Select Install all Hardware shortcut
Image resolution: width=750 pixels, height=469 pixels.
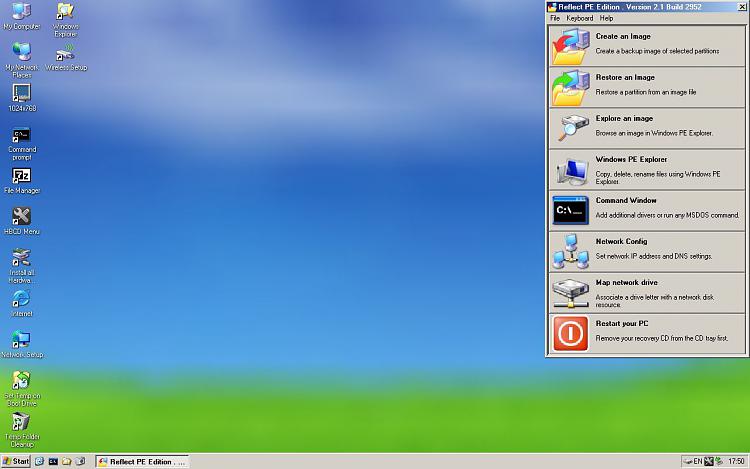click(22, 266)
